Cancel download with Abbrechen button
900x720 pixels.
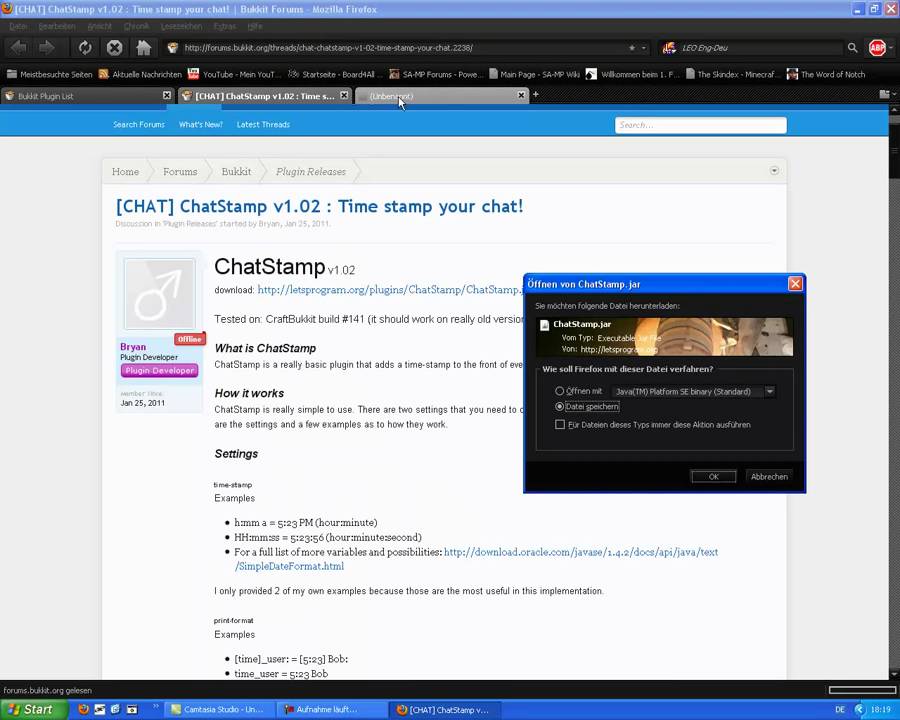point(769,477)
